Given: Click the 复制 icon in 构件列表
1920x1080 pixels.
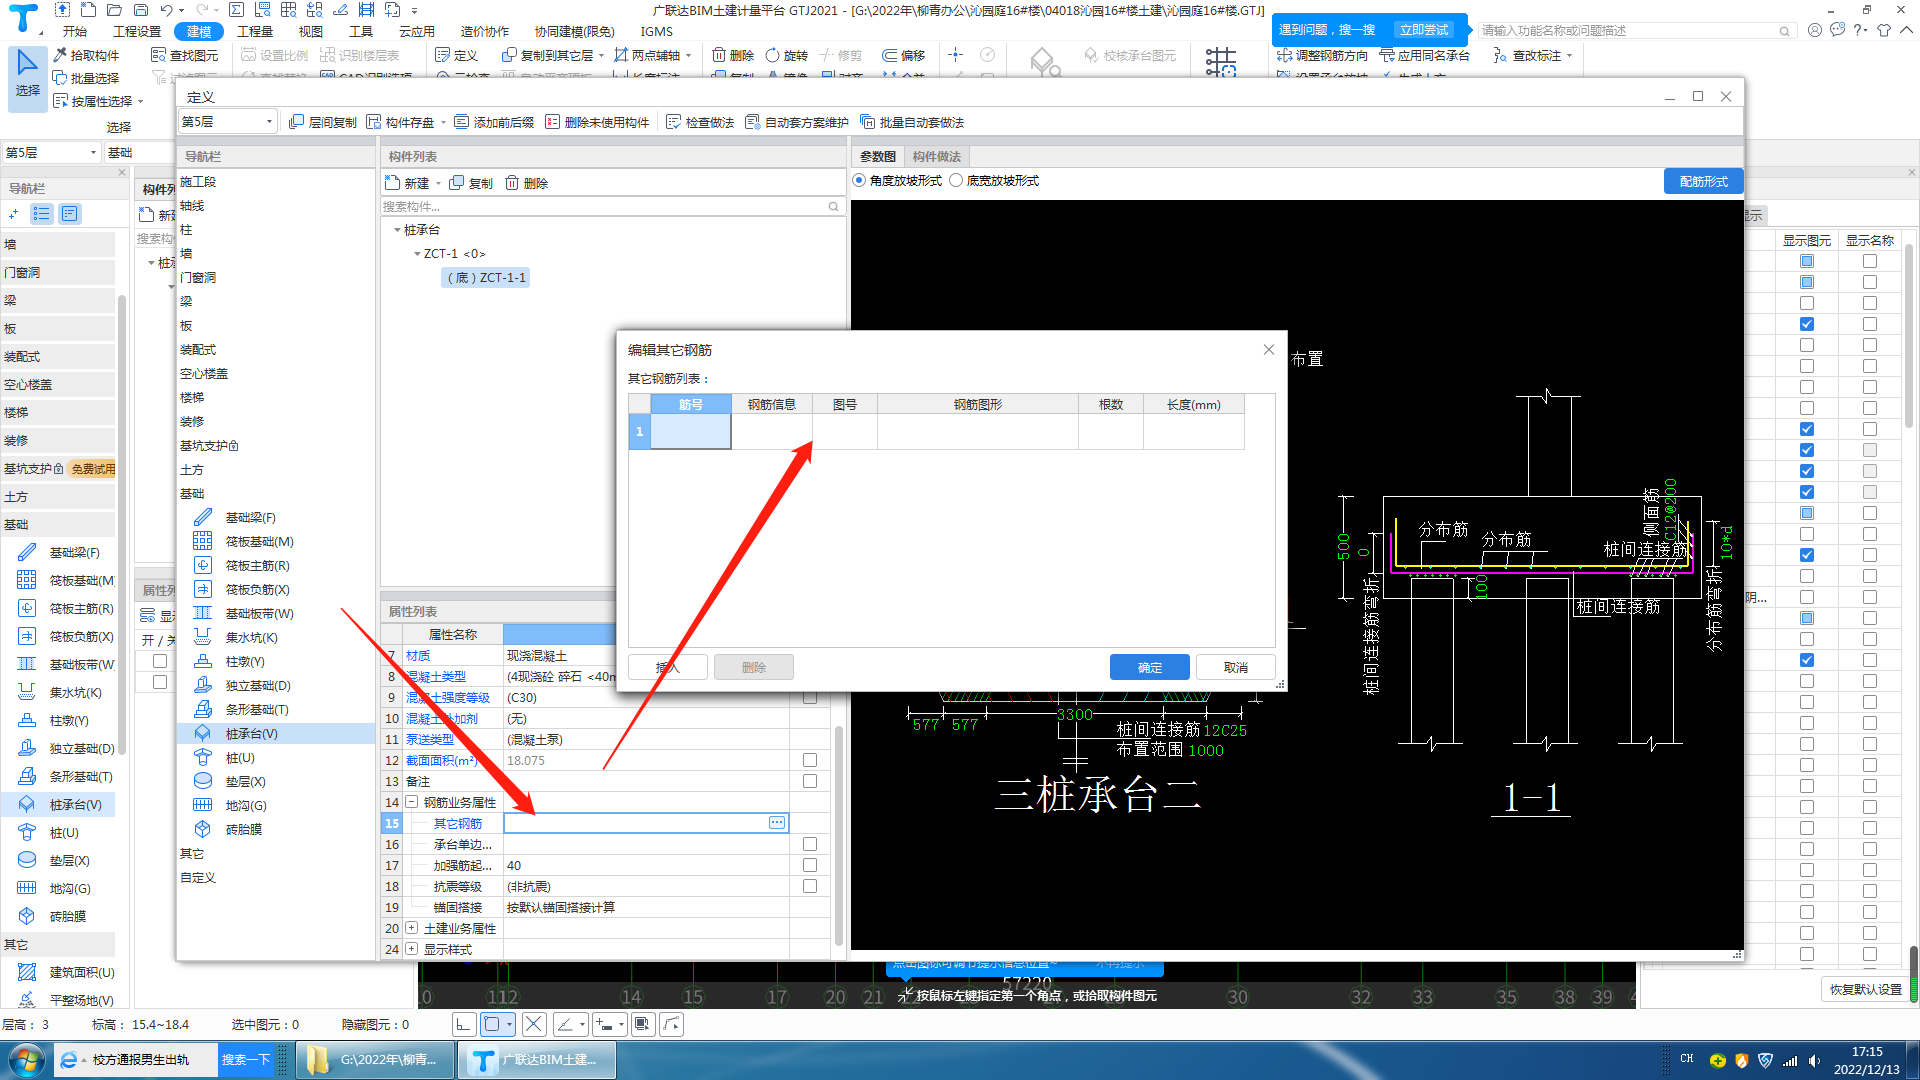Looking at the screenshot, I should pyautogui.click(x=457, y=183).
